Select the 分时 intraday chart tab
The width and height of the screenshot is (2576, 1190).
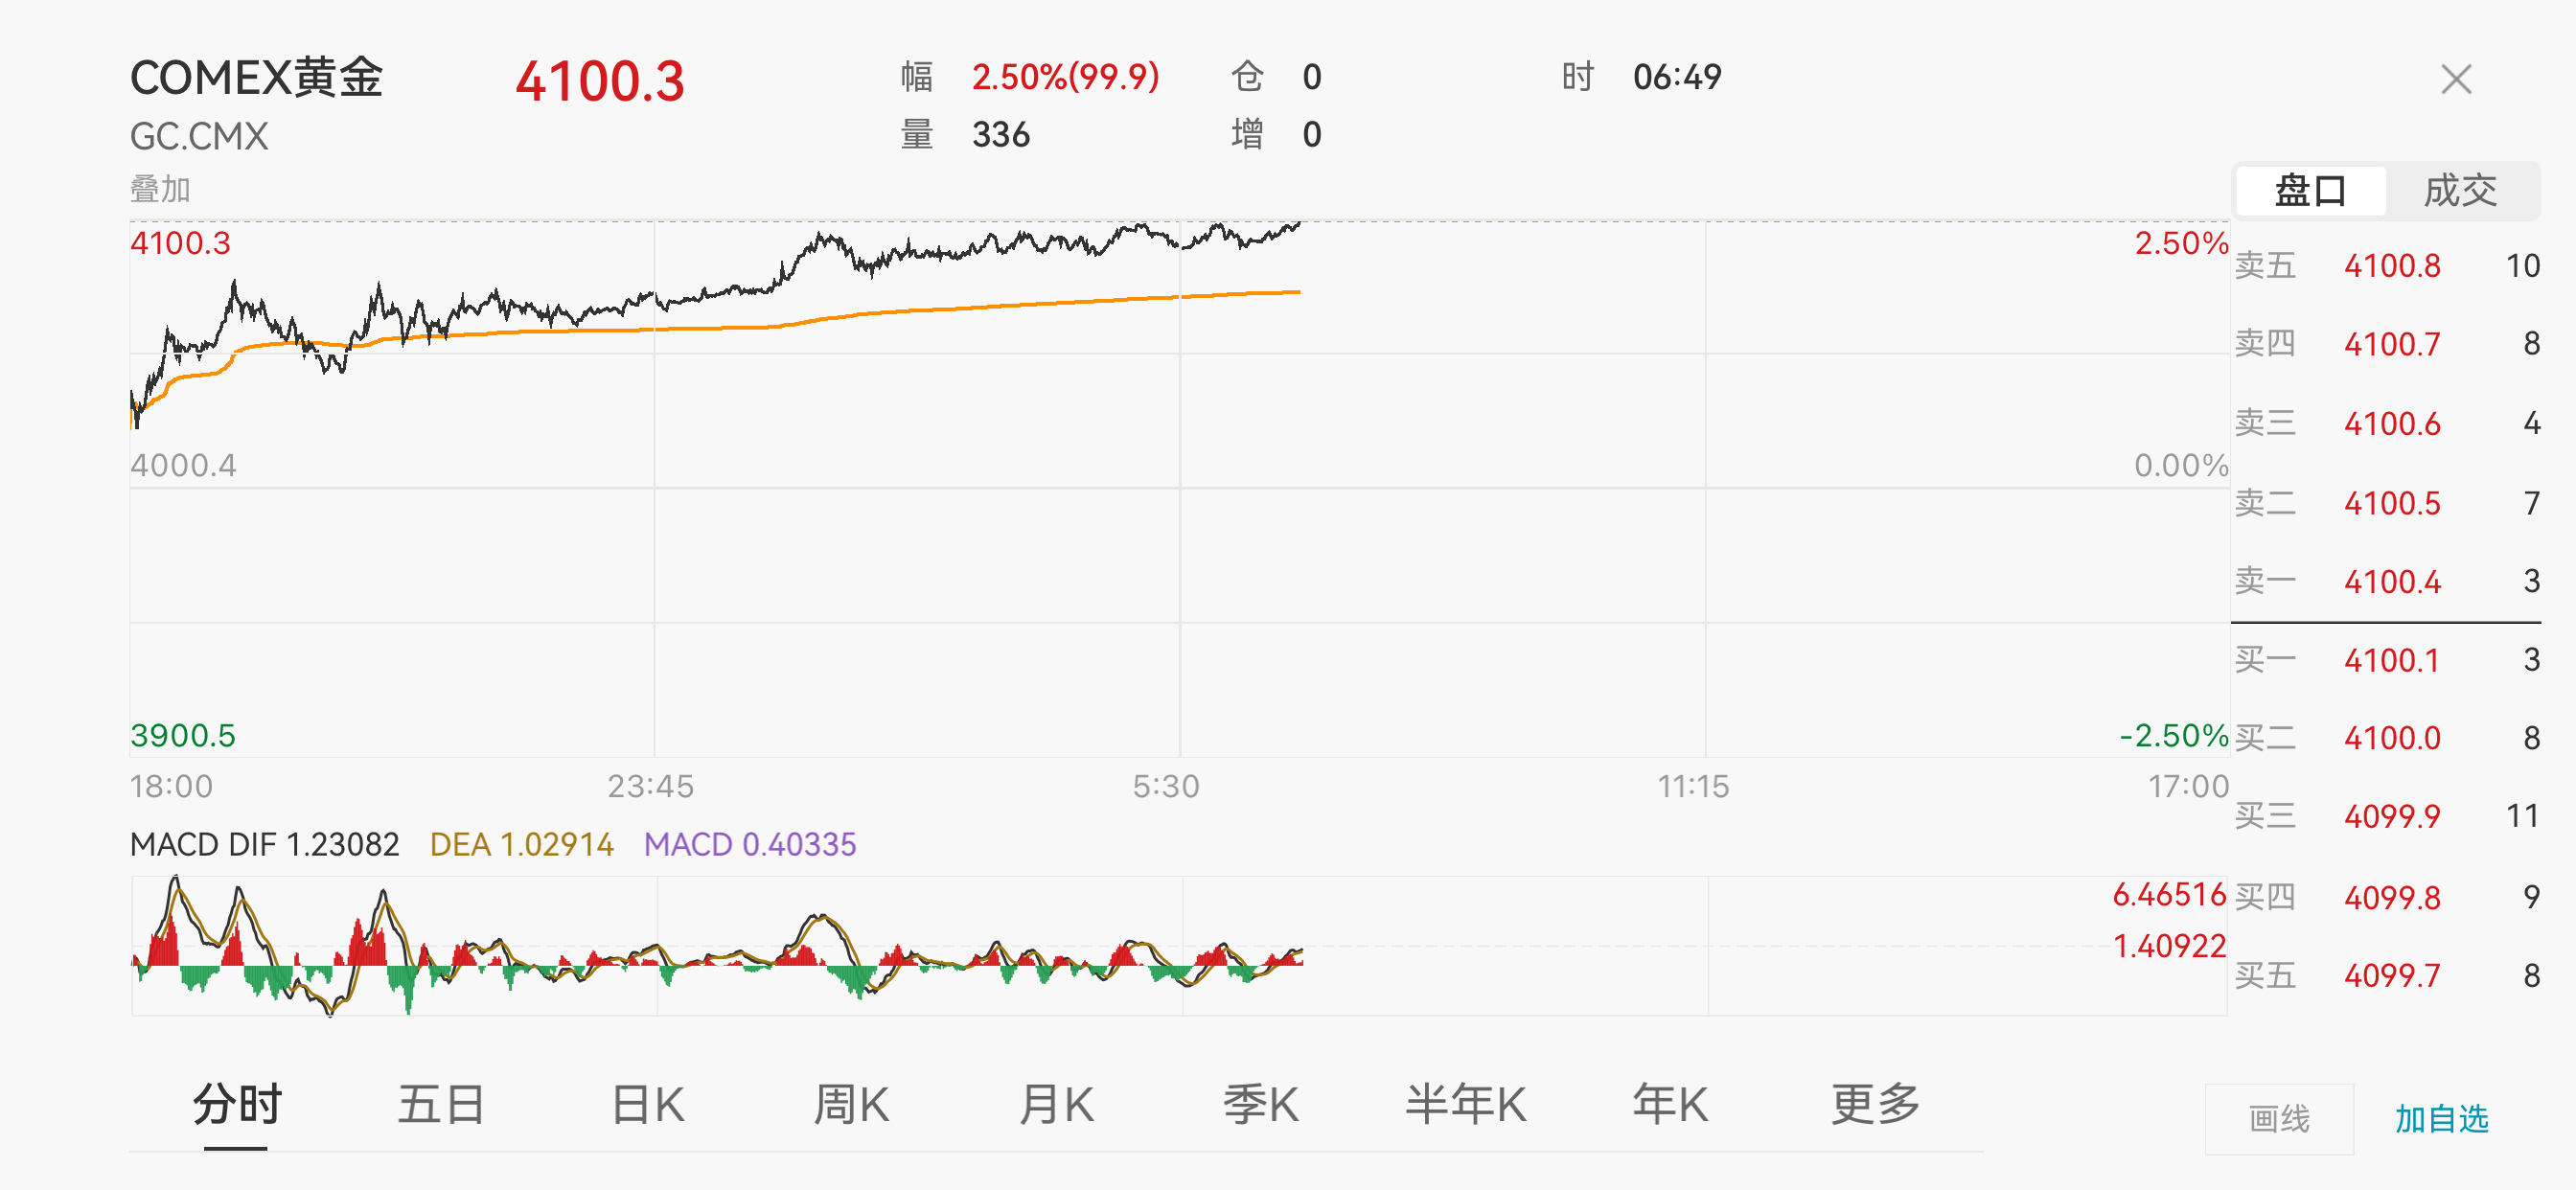point(237,1105)
